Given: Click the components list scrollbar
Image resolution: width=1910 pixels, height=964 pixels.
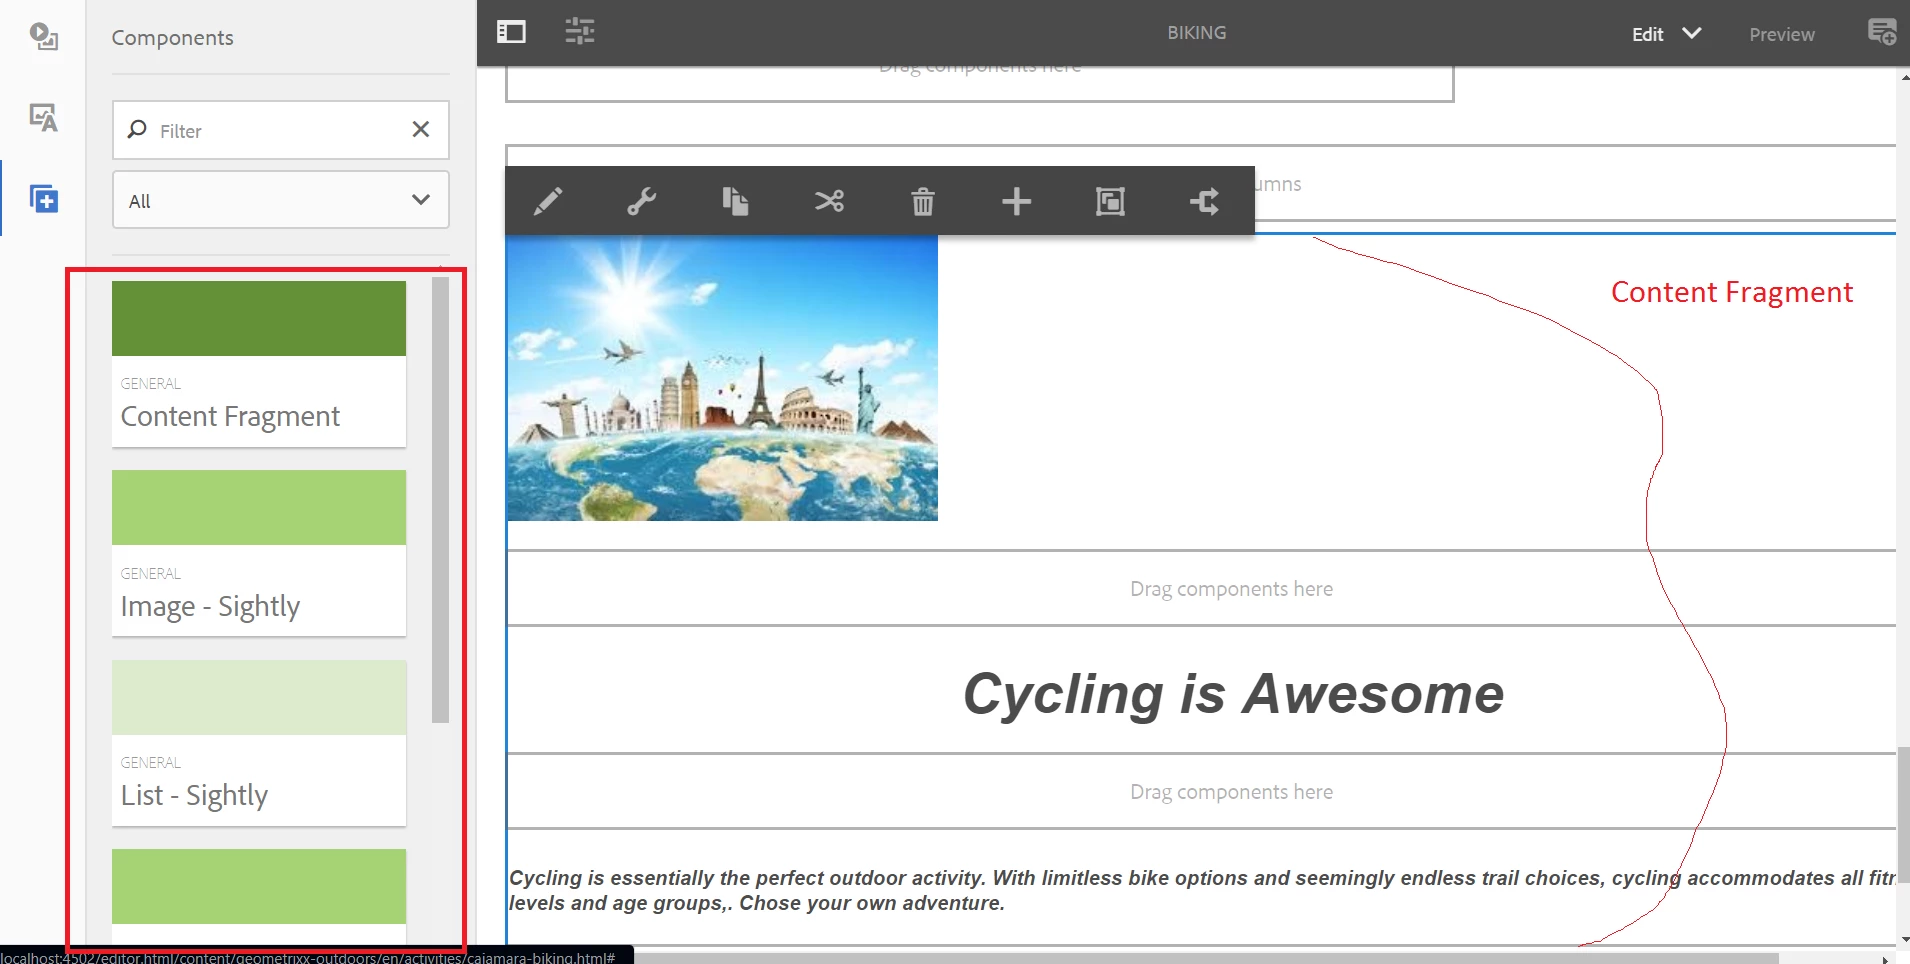Looking at the screenshot, I should (440, 500).
